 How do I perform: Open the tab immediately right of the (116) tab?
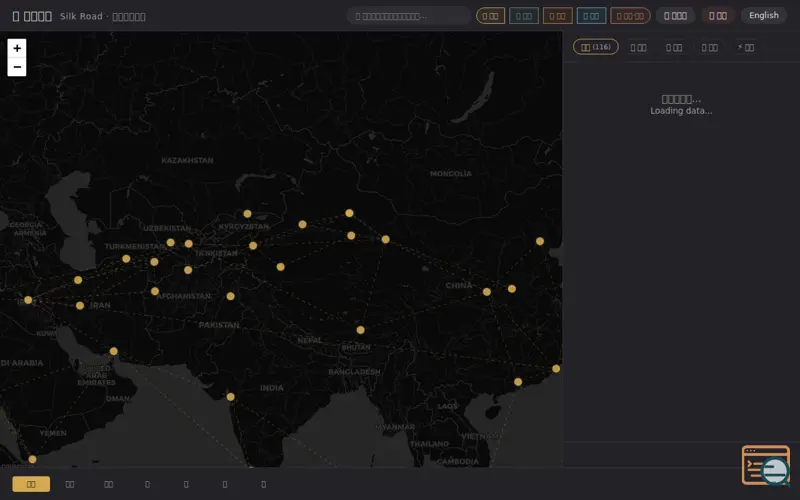(x=638, y=47)
